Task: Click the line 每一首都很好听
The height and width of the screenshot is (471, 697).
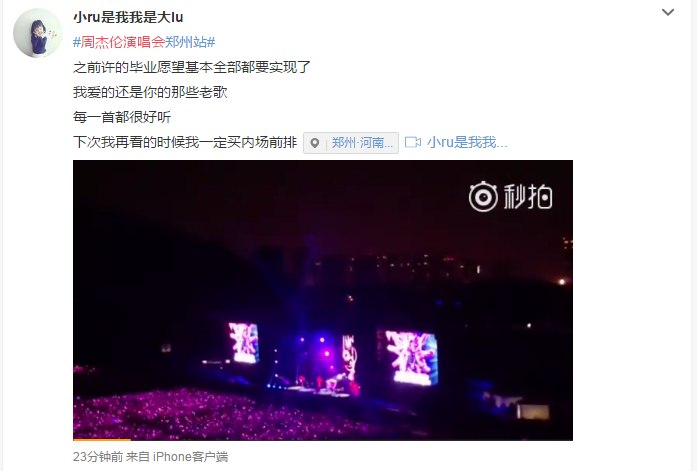Action: 122,117
